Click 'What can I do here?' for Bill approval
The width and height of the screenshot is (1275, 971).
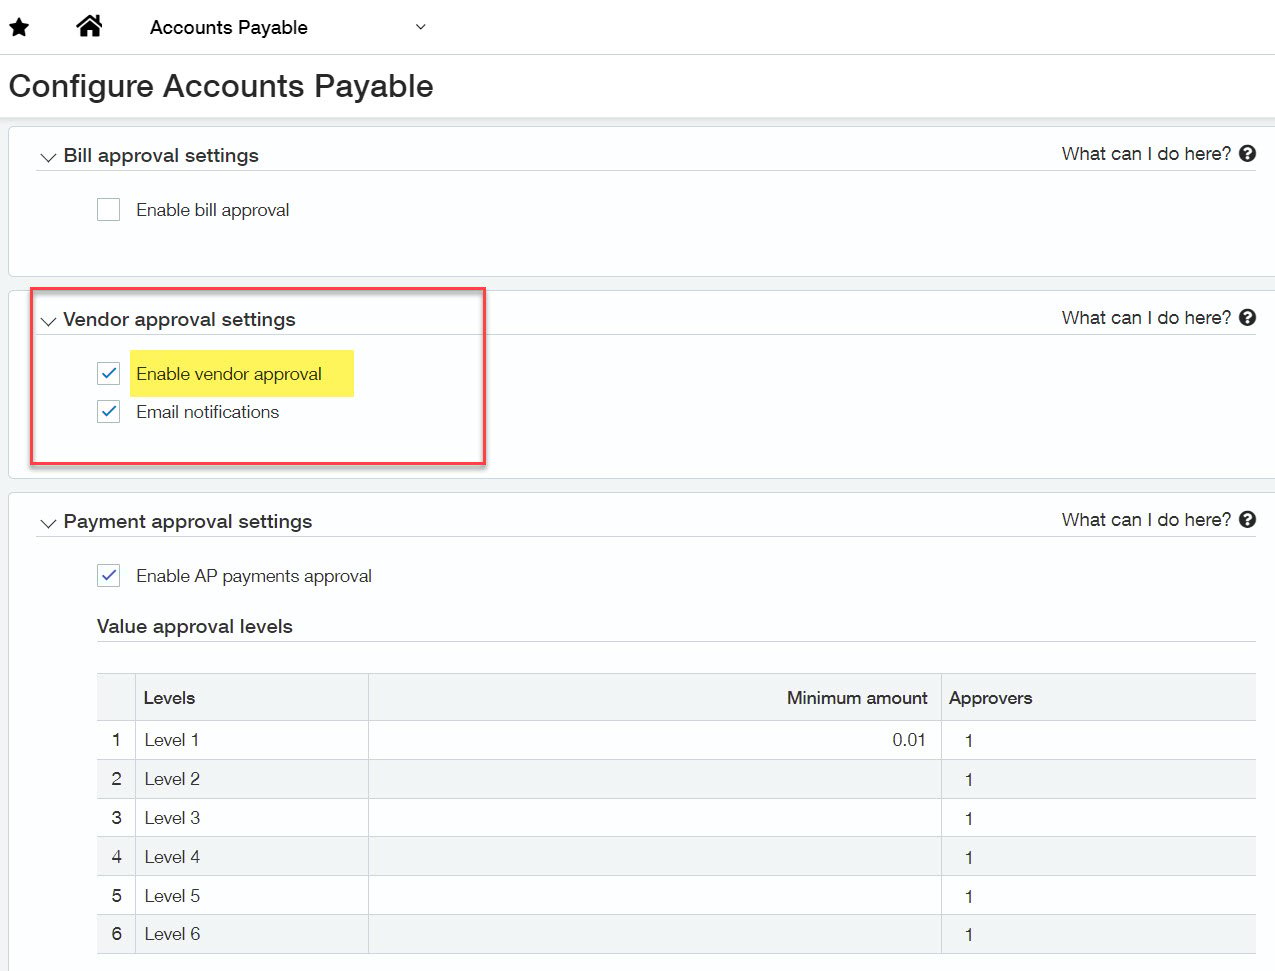1146,154
